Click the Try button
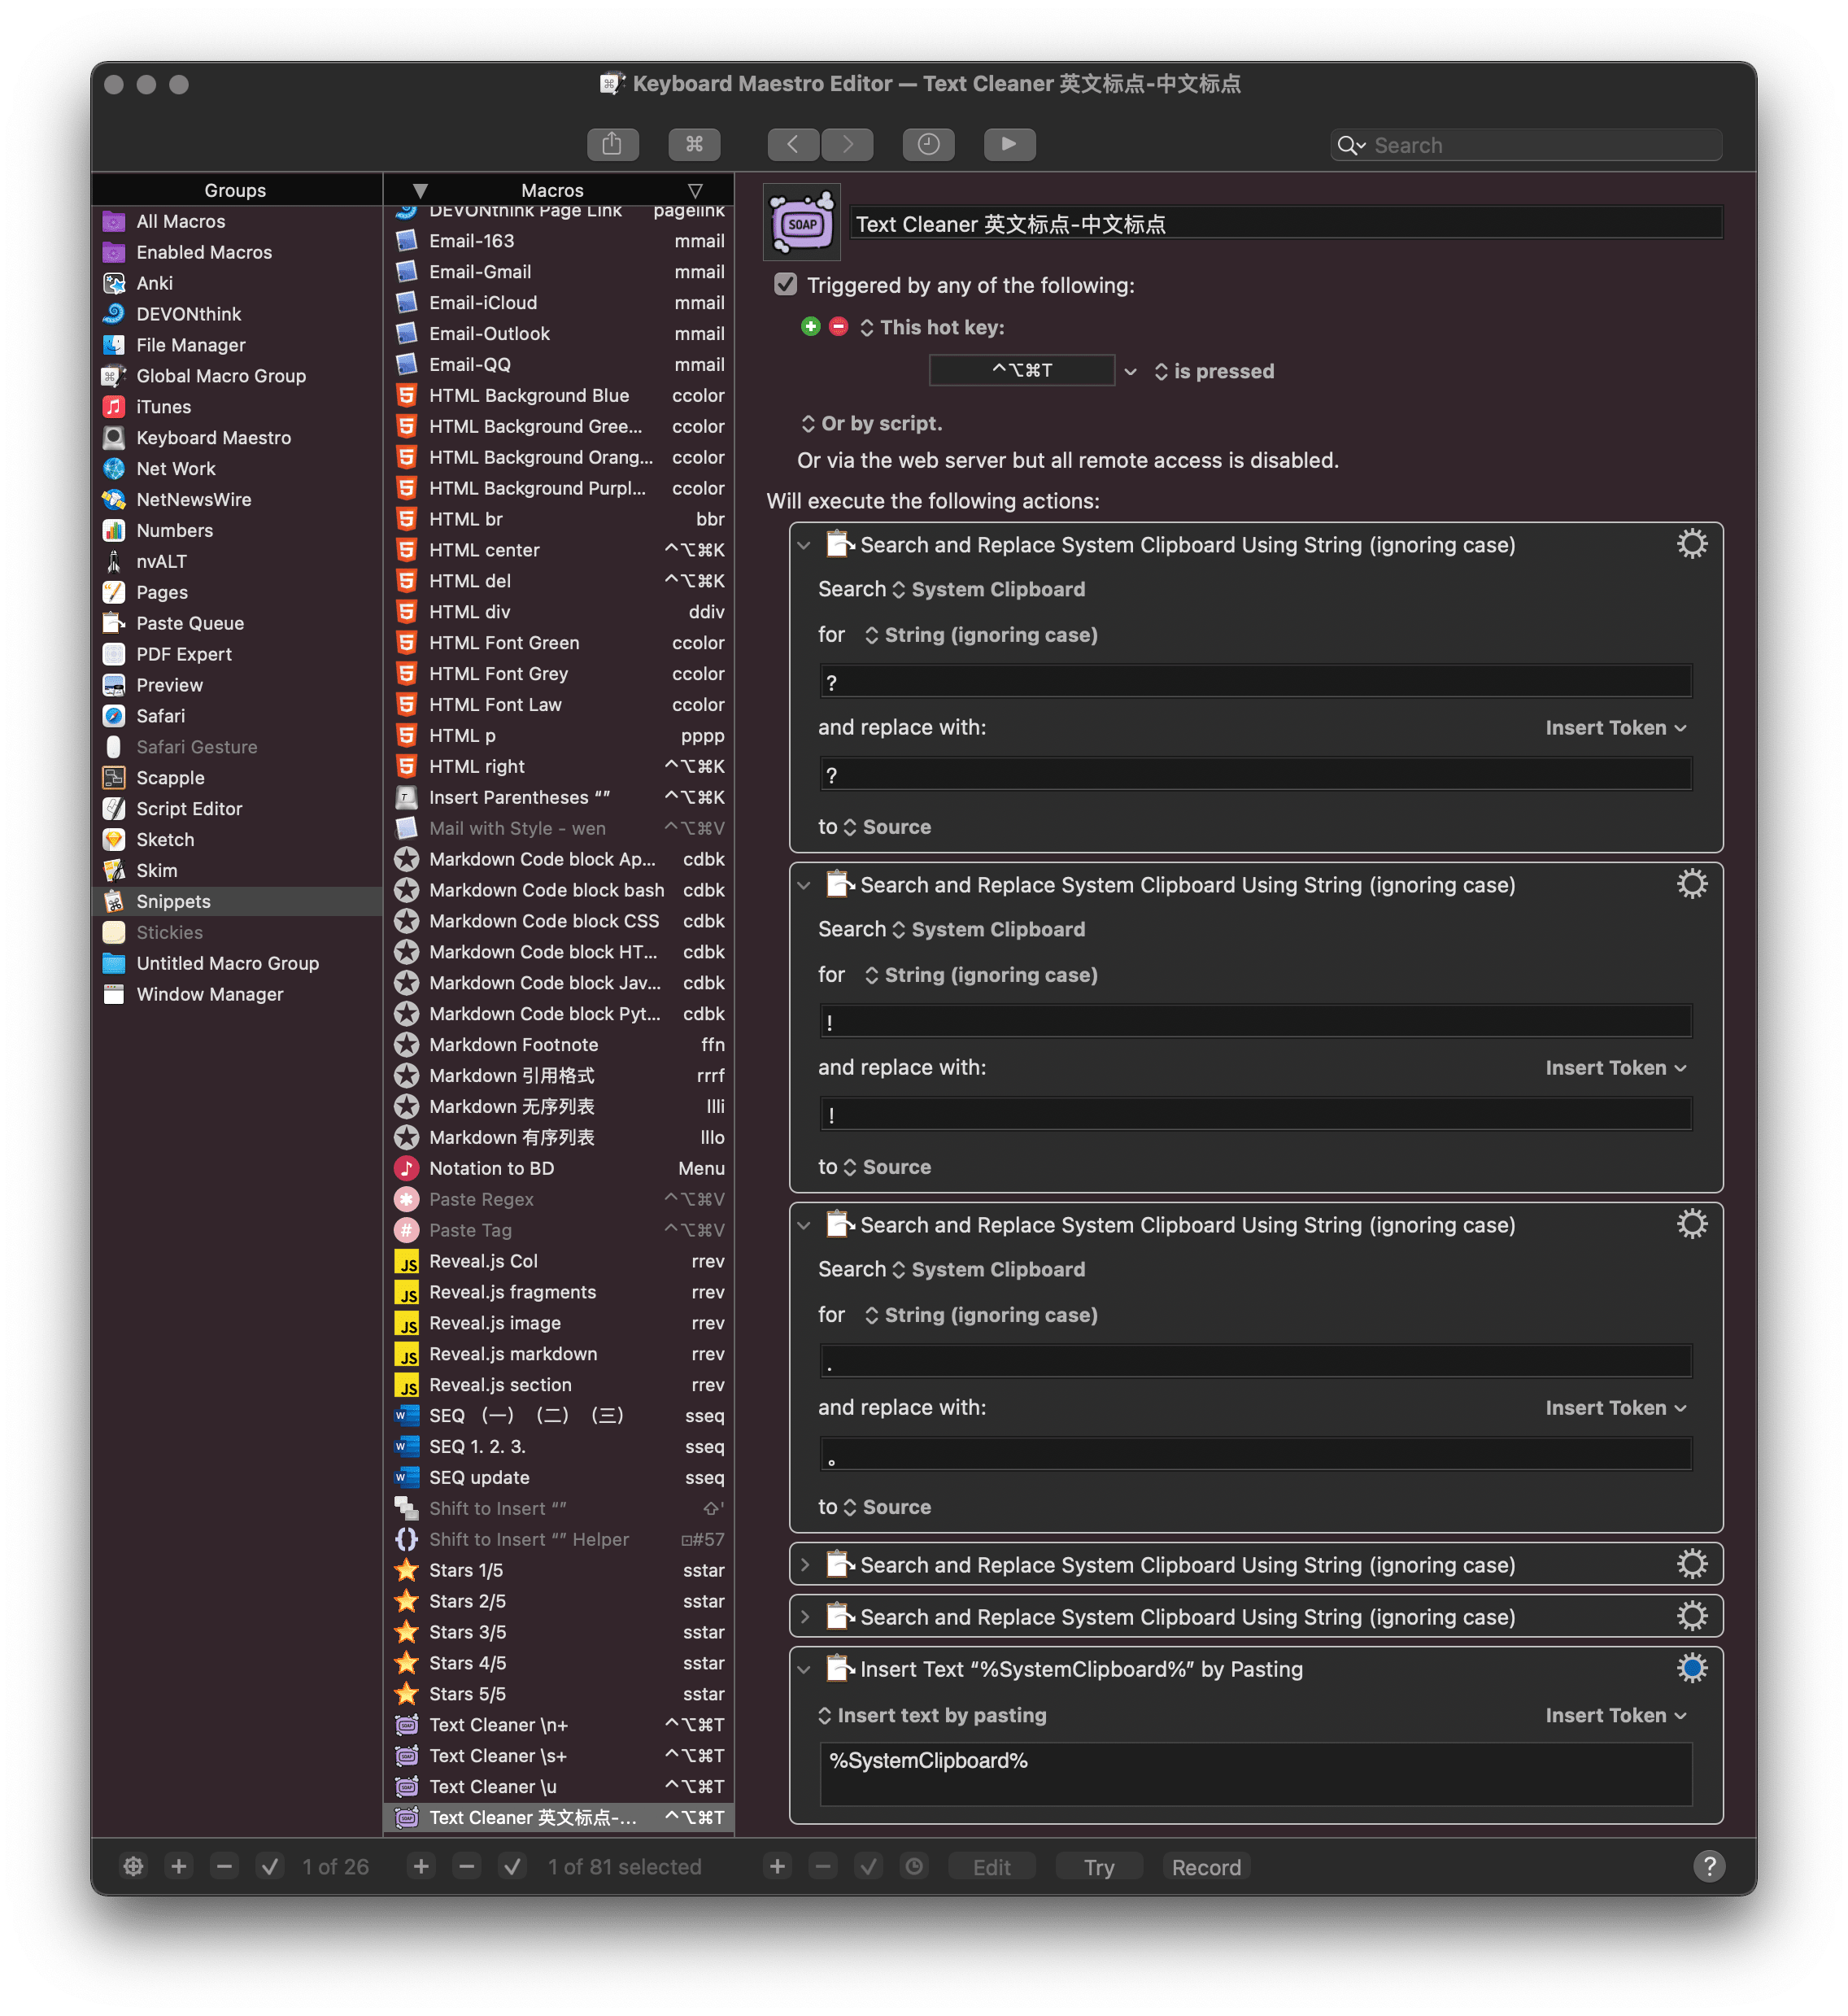 coord(1099,1867)
